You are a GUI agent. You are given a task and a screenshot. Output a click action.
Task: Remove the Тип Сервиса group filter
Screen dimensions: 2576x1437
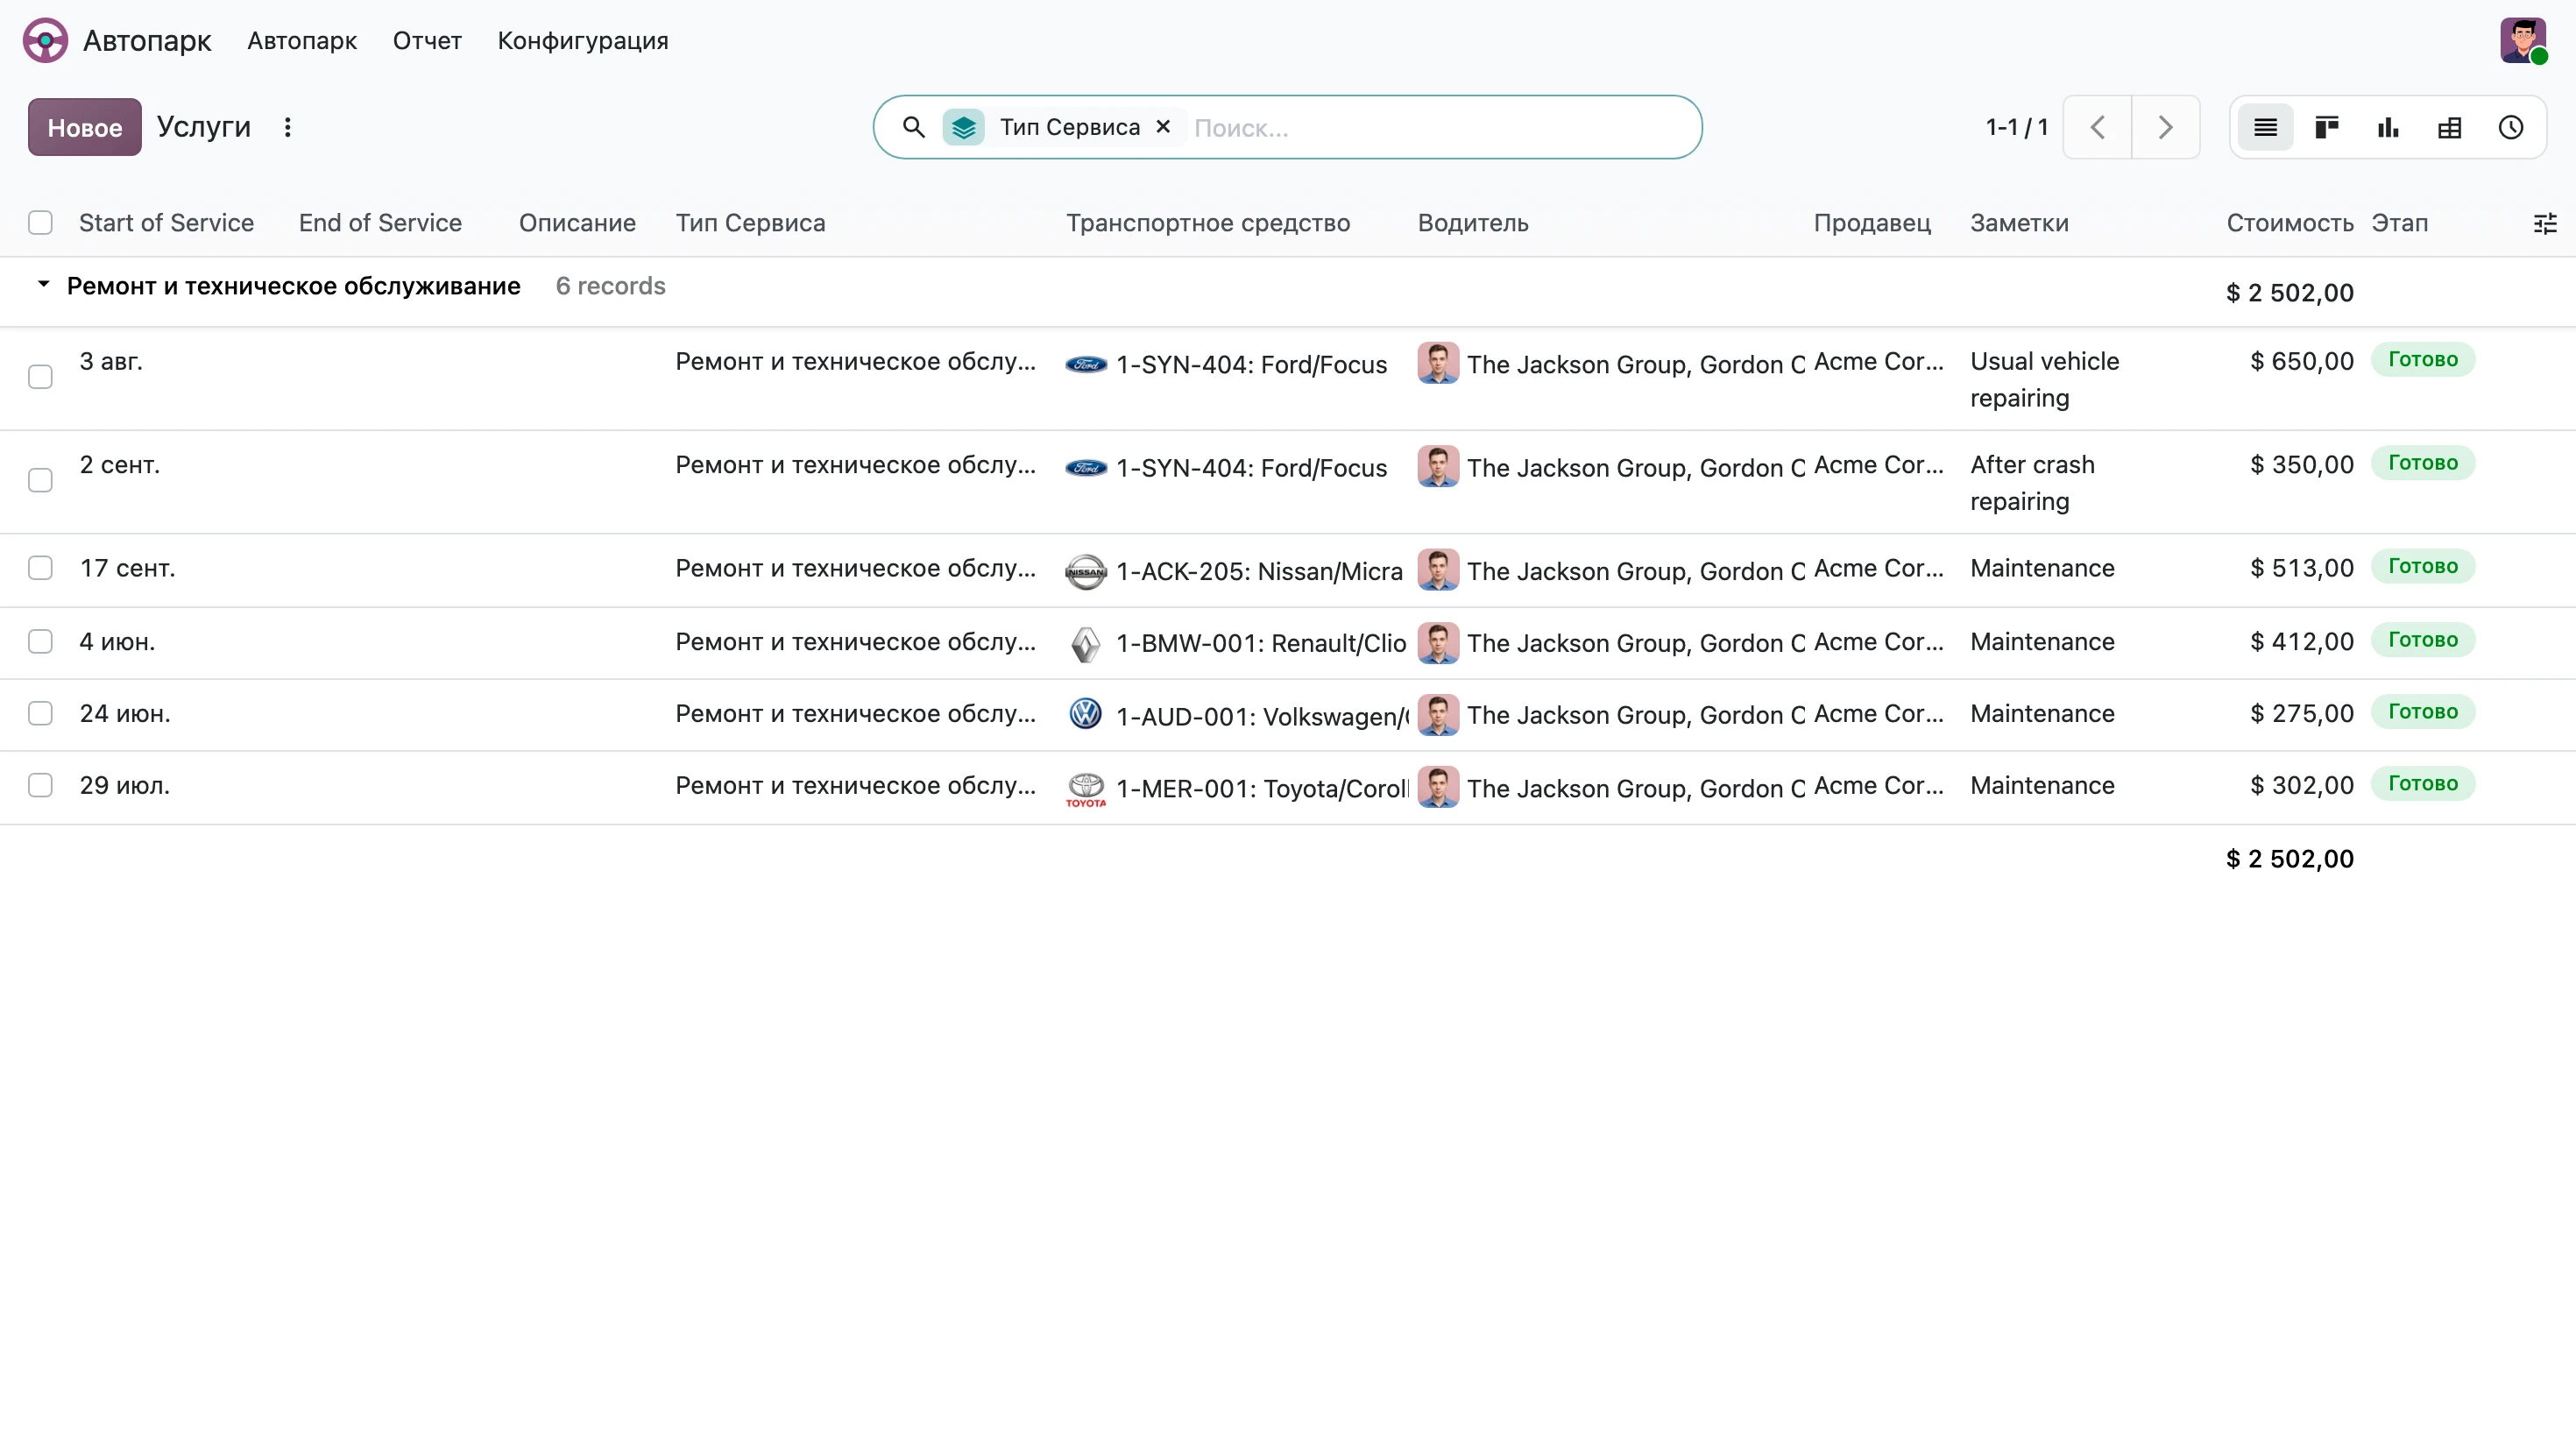(x=1163, y=127)
